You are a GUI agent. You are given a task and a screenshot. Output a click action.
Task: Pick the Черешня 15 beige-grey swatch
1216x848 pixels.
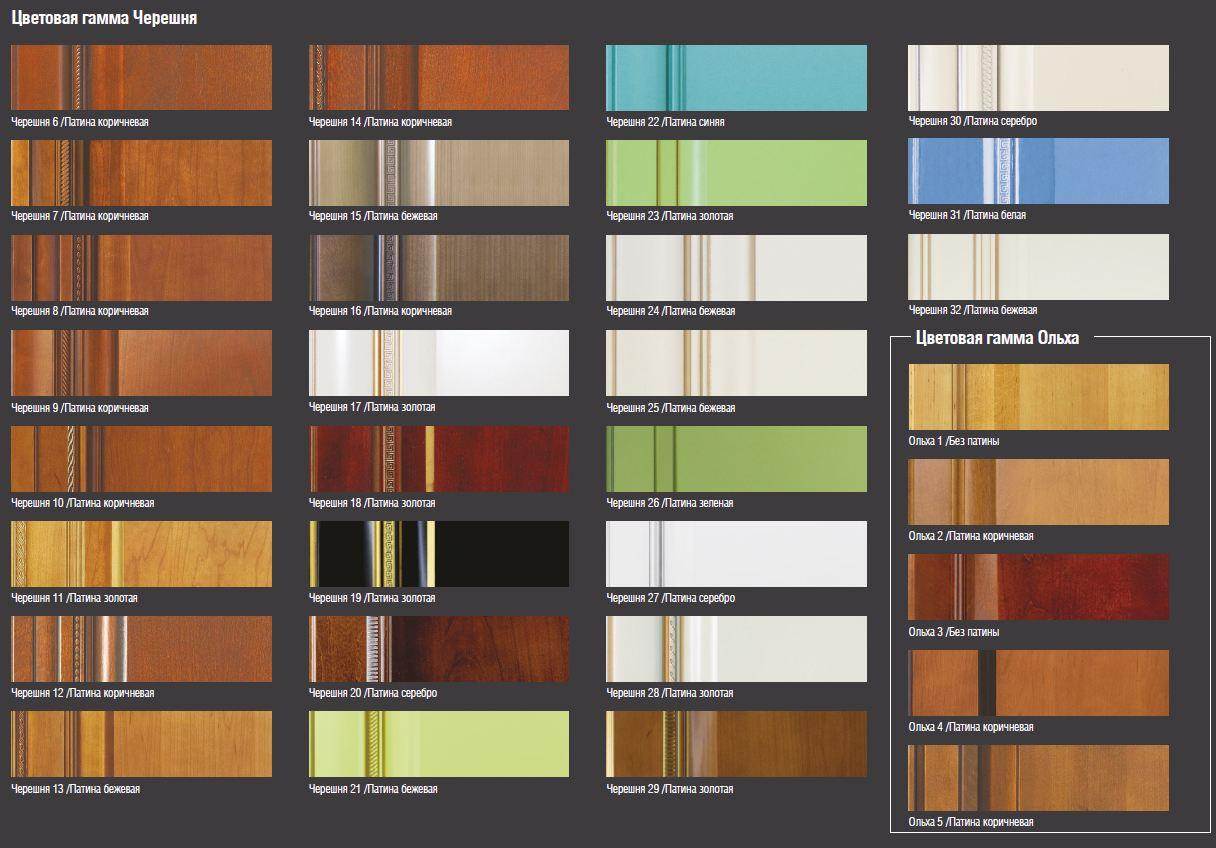439,173
